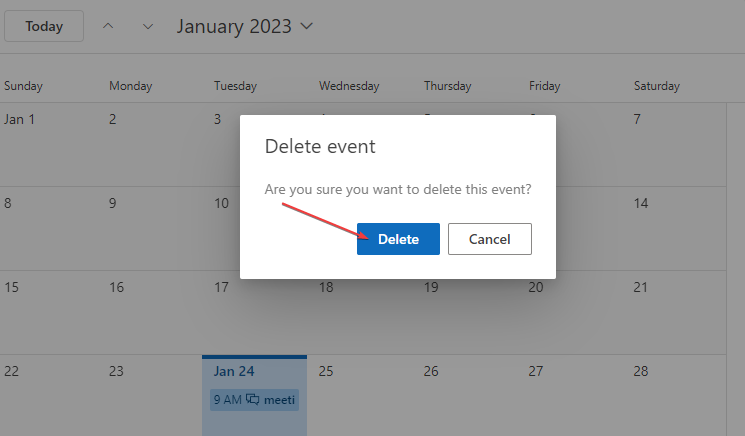Click the blue Delete button

pos(398,239)
